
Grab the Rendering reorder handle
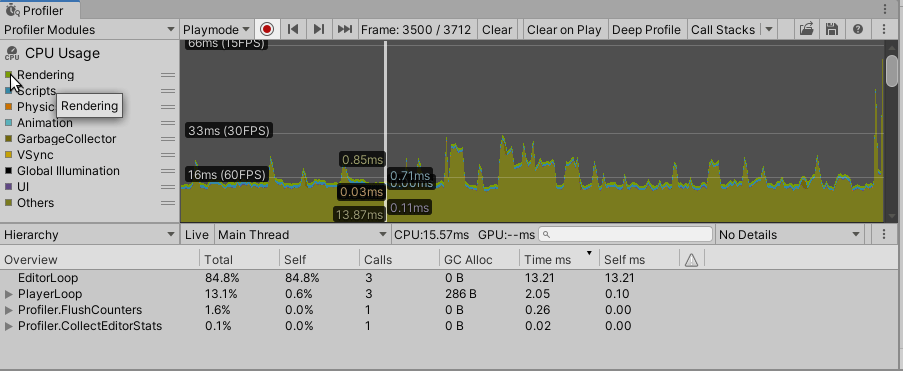point(168,75)
